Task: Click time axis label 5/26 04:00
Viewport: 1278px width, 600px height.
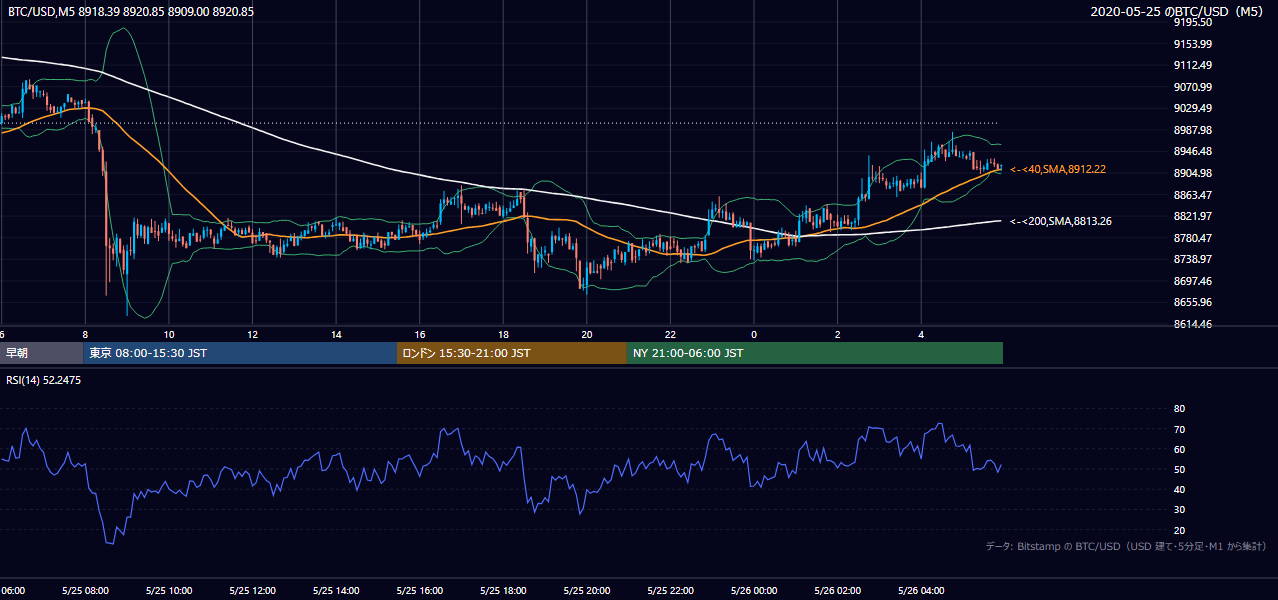Action: coord(921,591)
